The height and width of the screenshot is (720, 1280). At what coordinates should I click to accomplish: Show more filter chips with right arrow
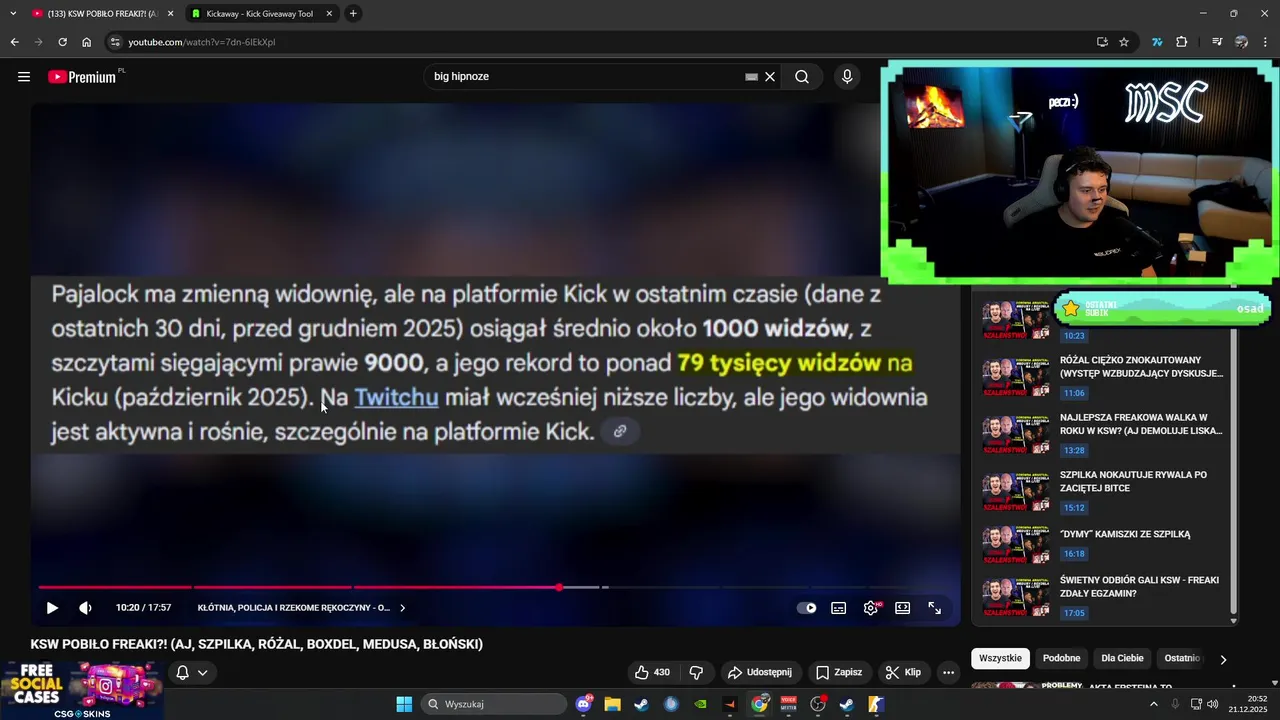(x=1223, y=659)
